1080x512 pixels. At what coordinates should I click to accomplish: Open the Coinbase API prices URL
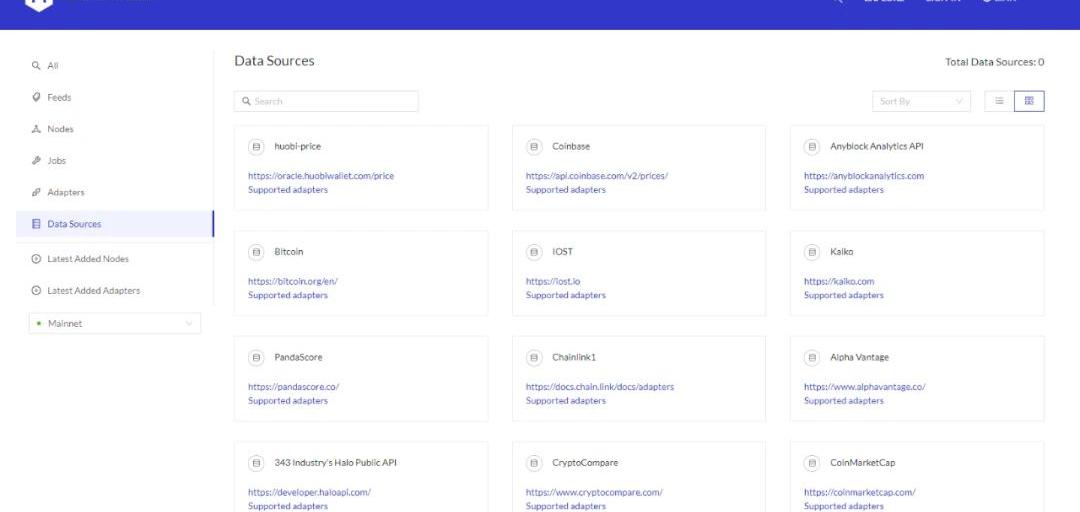596,176
